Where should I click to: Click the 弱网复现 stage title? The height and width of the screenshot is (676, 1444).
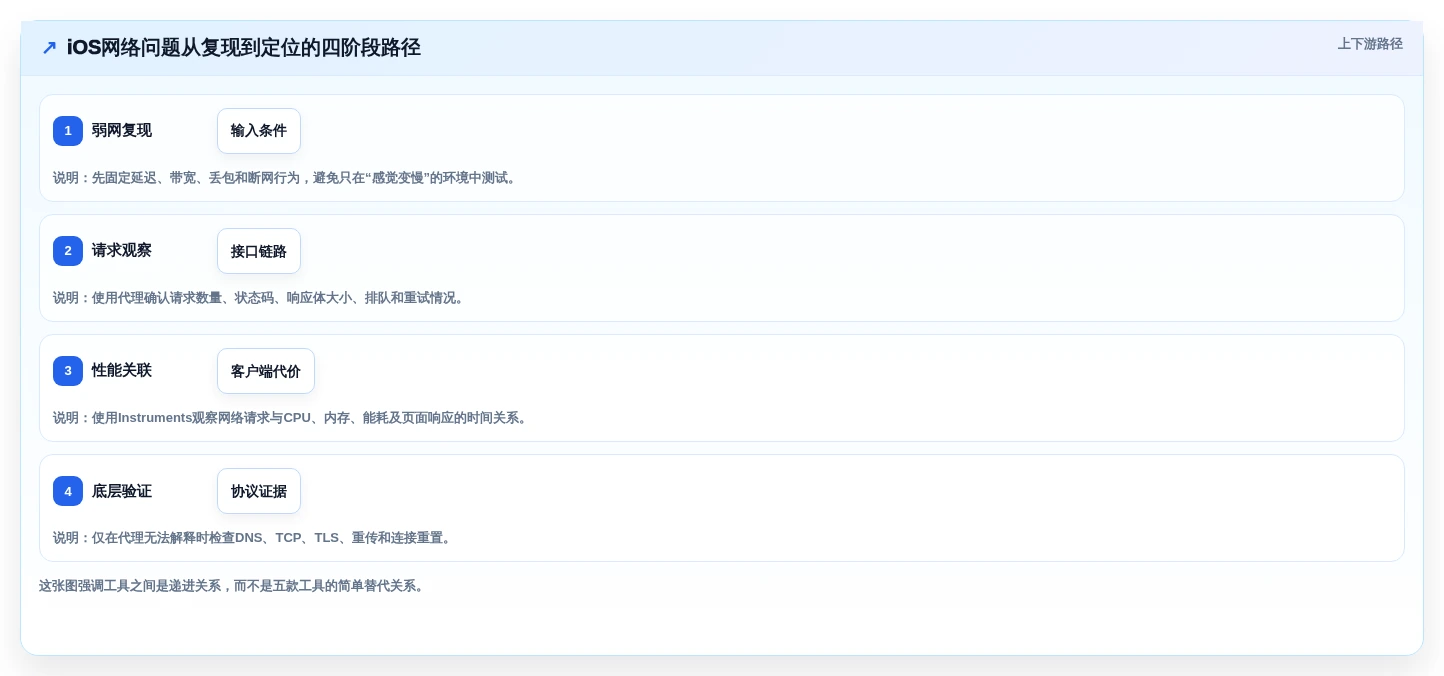point(122,131)
